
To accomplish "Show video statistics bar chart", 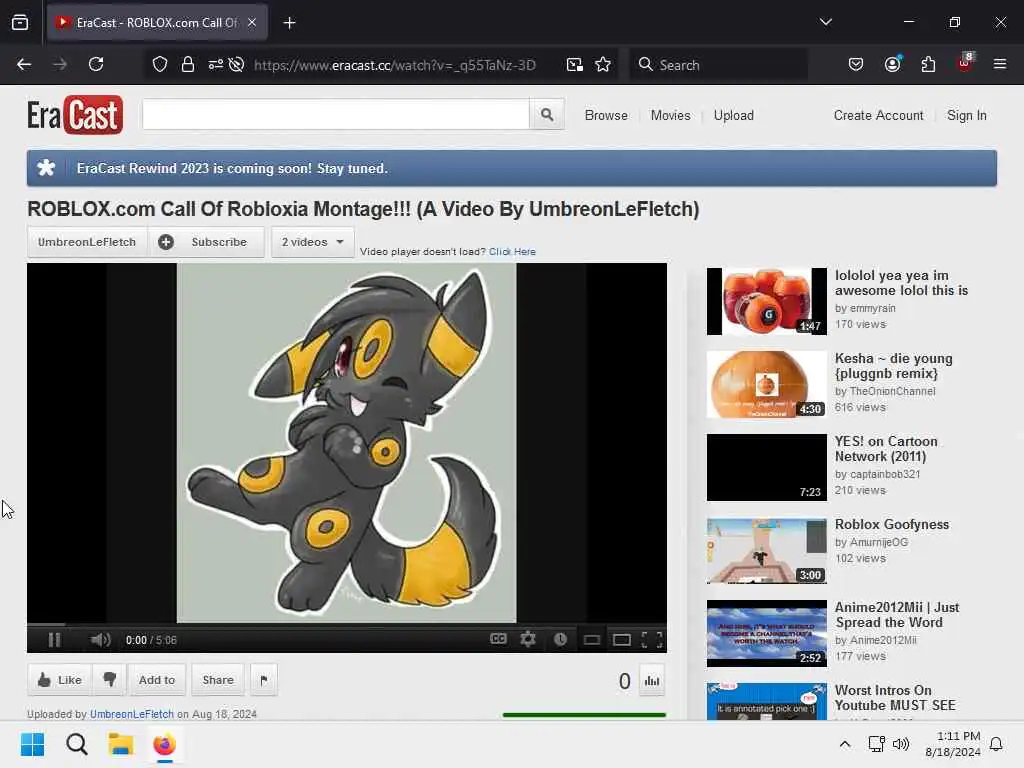I will pyautogui.click(x=652, y=680).
